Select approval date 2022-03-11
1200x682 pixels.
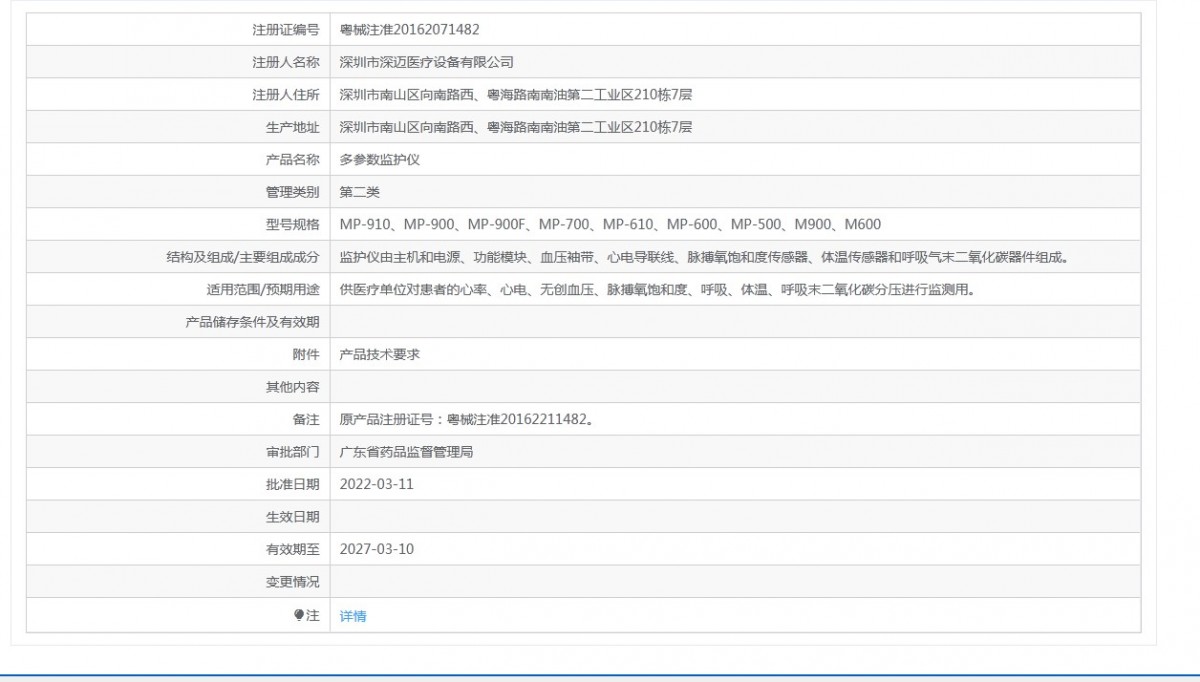pyautogui.click(x=377, y=484)
